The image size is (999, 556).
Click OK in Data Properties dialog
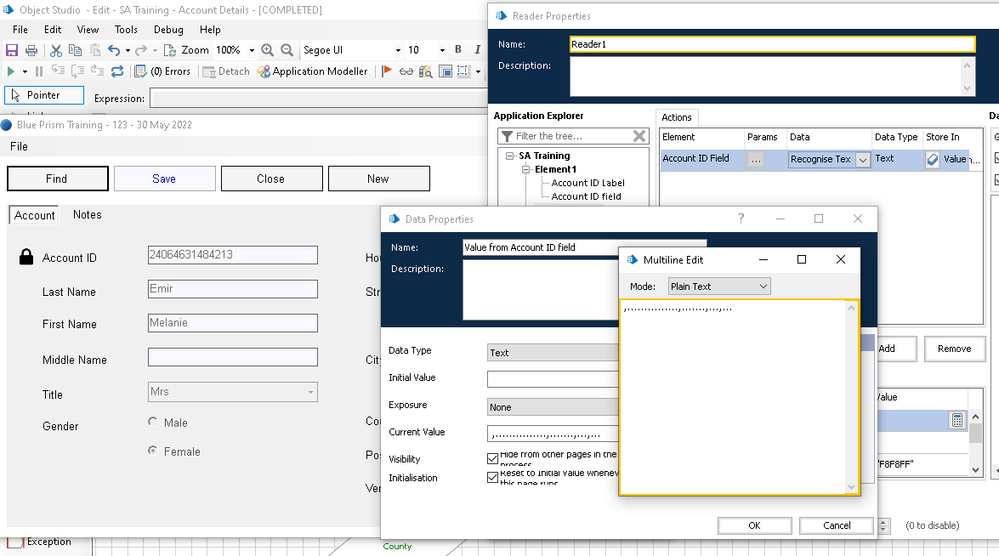754,525
